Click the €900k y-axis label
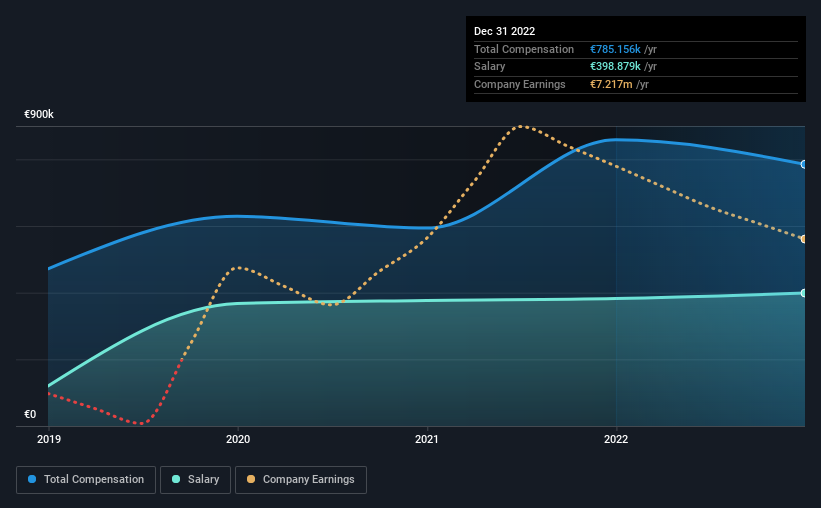 pos(39,114)
